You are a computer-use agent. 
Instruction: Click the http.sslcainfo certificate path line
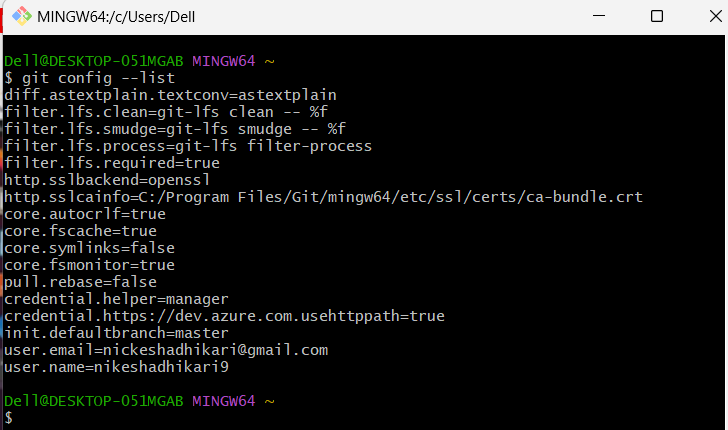point(323,197)
